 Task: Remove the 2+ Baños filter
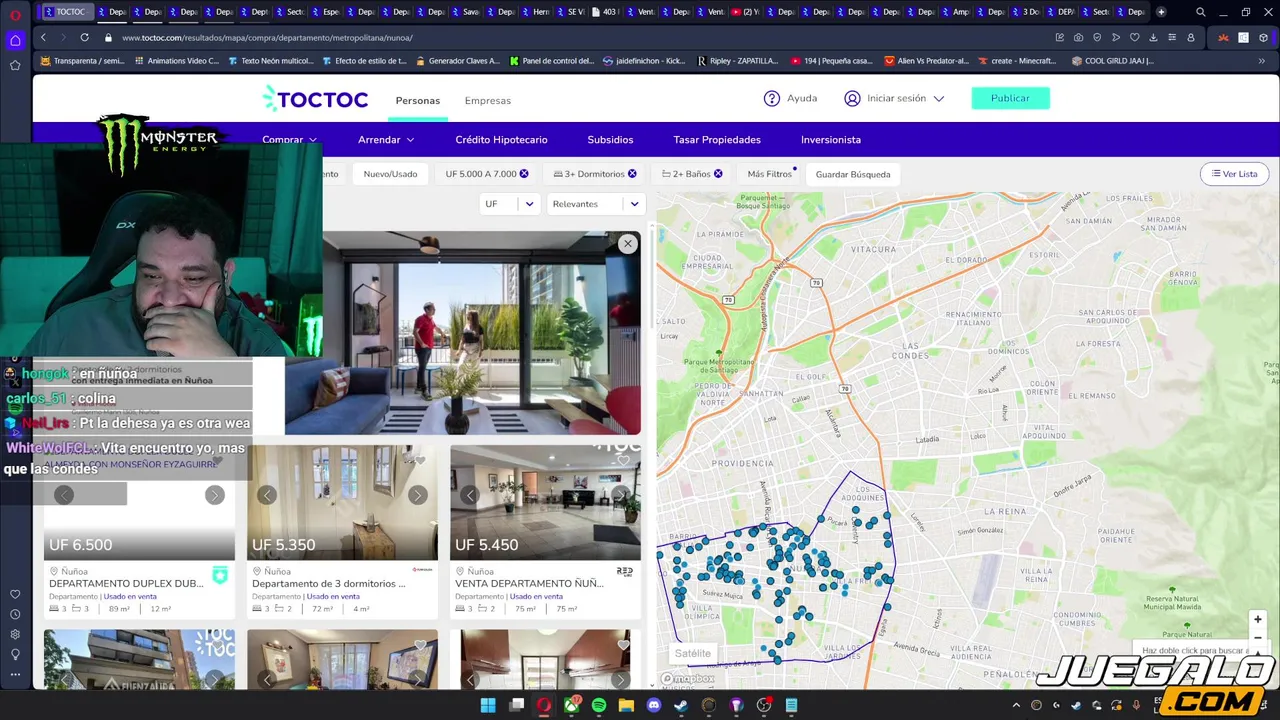point(718,174)
